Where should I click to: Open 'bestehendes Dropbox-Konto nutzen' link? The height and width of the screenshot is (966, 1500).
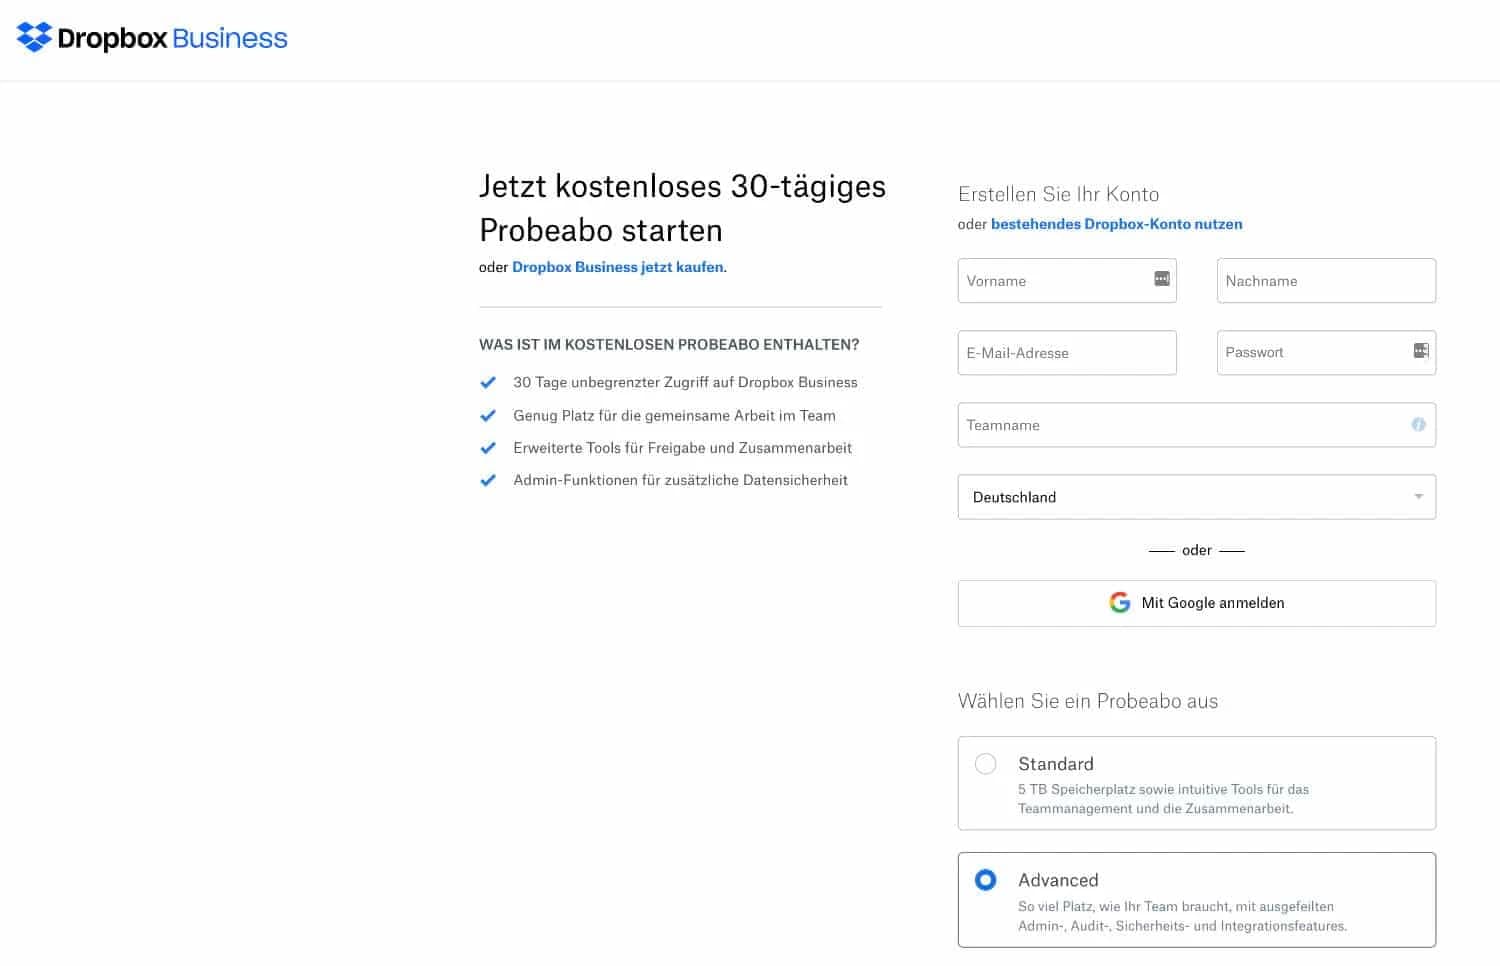coord(1117,224)
